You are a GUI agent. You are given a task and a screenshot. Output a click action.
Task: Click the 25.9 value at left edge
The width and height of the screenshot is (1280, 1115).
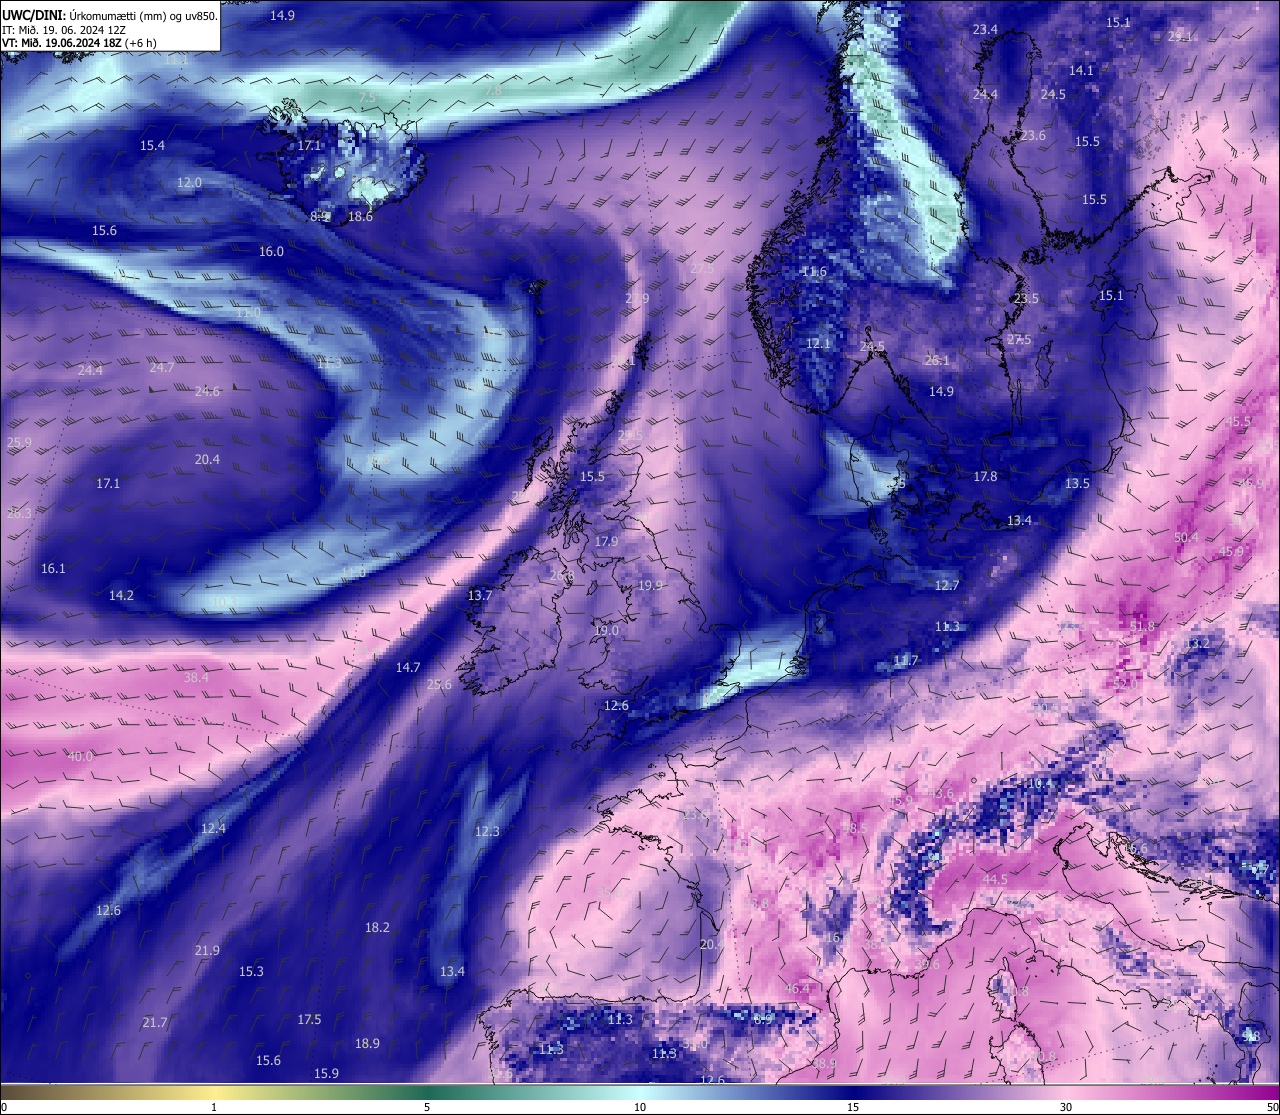coord(19,443)
